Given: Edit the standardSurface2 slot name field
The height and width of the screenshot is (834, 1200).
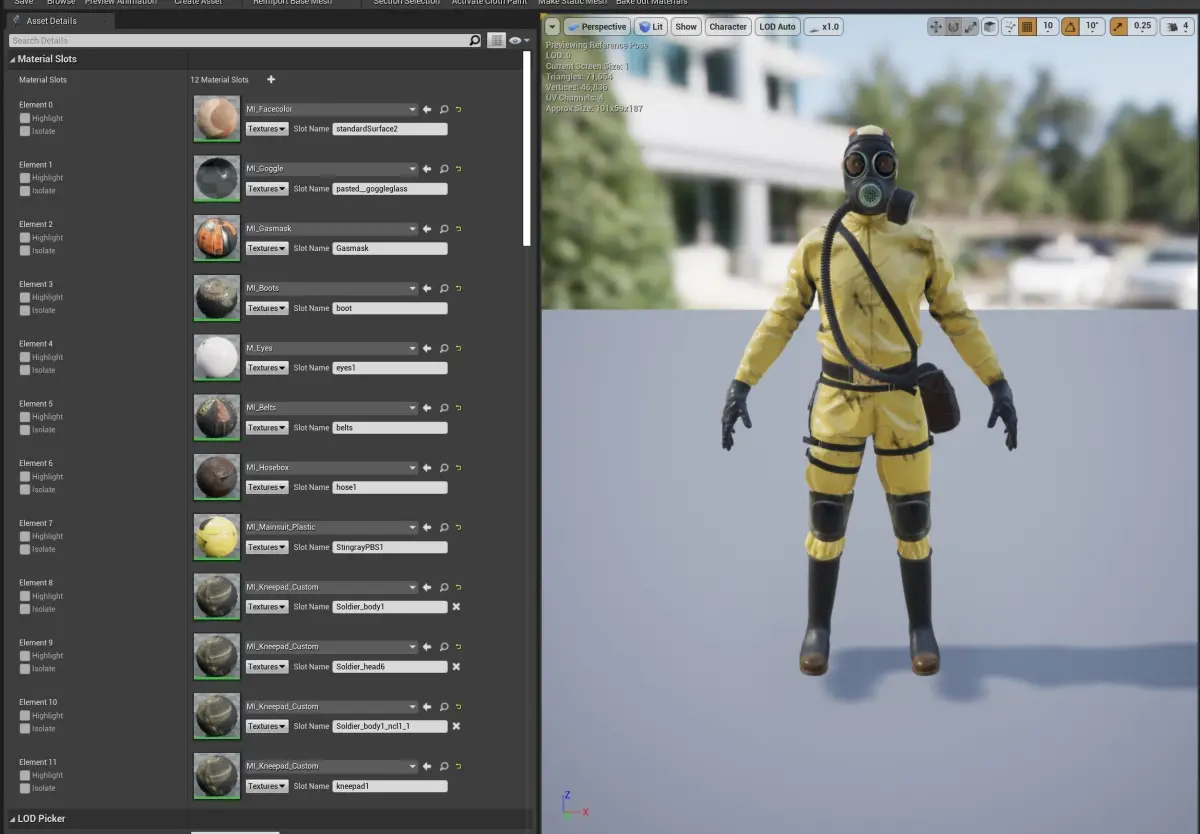Looking at the screenshot, I should 390,129.
